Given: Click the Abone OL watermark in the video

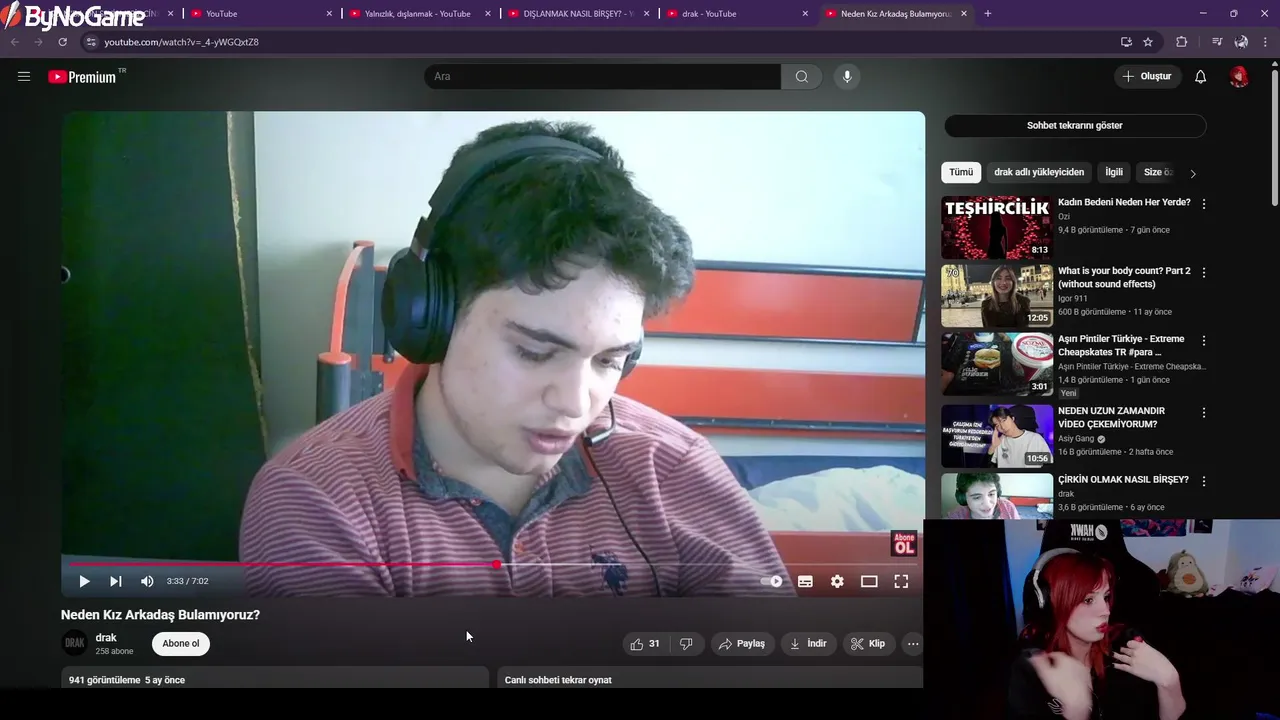Looking at the screenshot, I should tap(904, 543).
